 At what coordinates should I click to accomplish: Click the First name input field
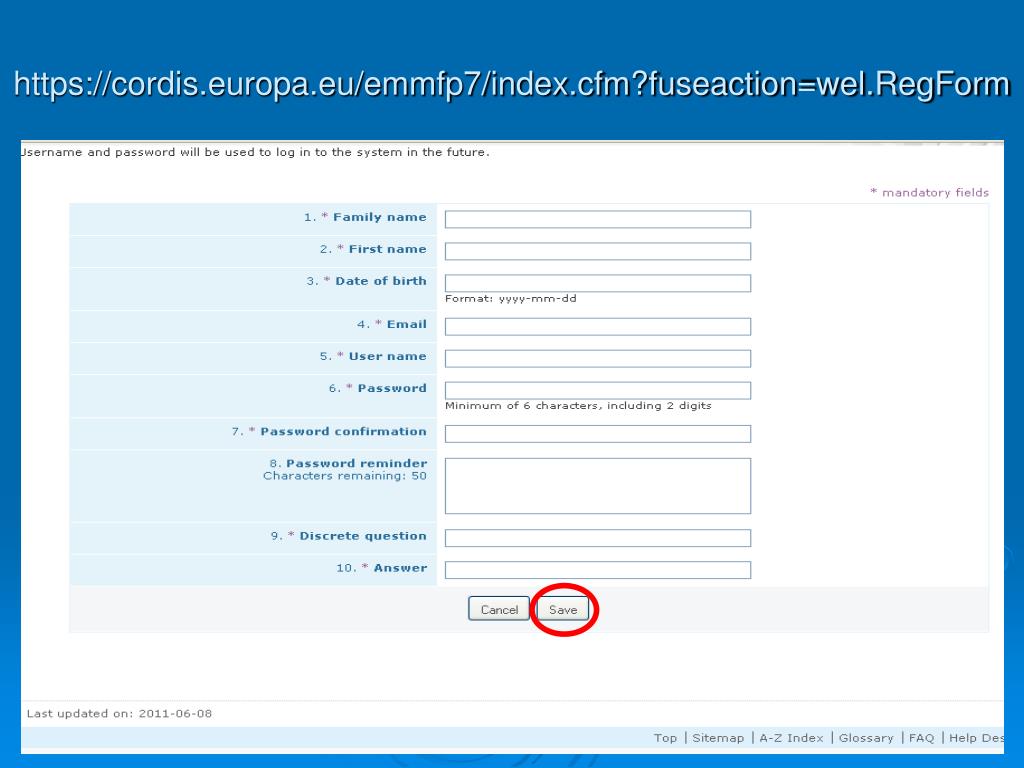(598, 251)
